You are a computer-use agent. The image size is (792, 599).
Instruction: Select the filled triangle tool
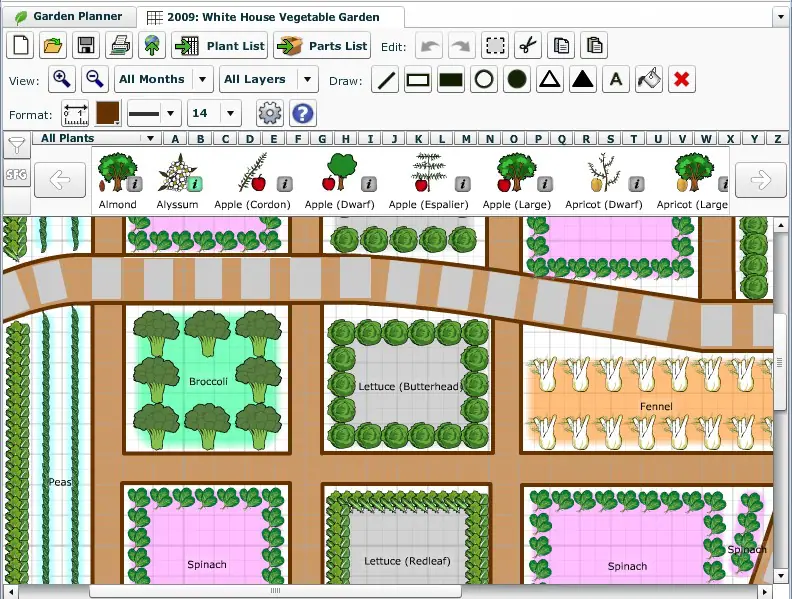point(583,79)
